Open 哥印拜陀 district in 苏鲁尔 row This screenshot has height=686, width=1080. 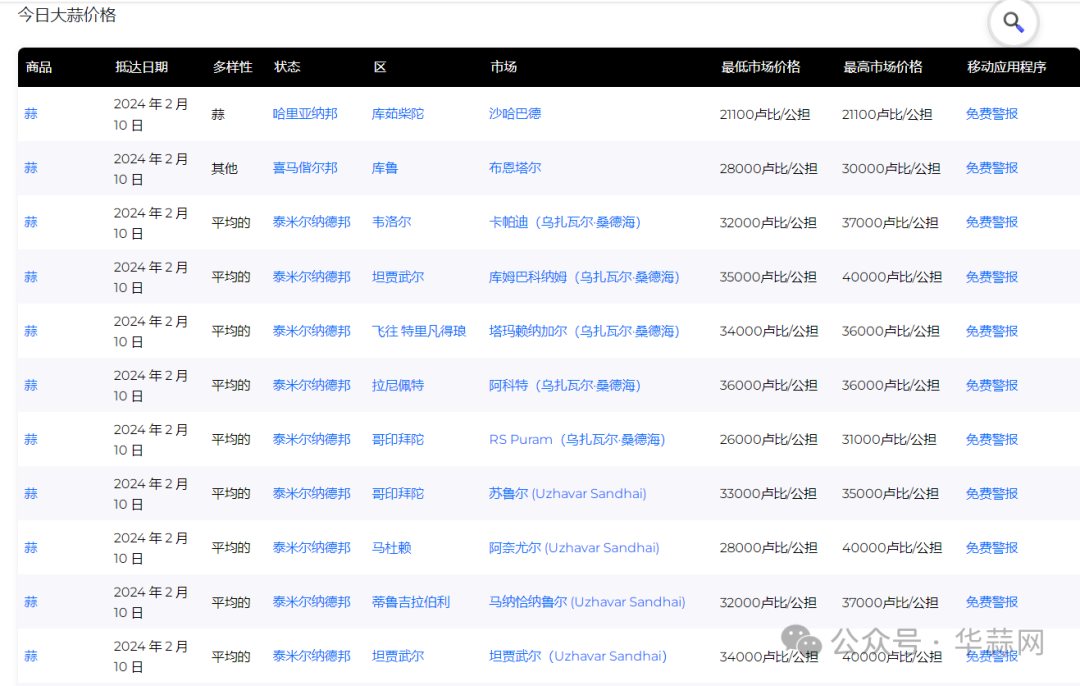pyautogui.click(x=397, y=494)
